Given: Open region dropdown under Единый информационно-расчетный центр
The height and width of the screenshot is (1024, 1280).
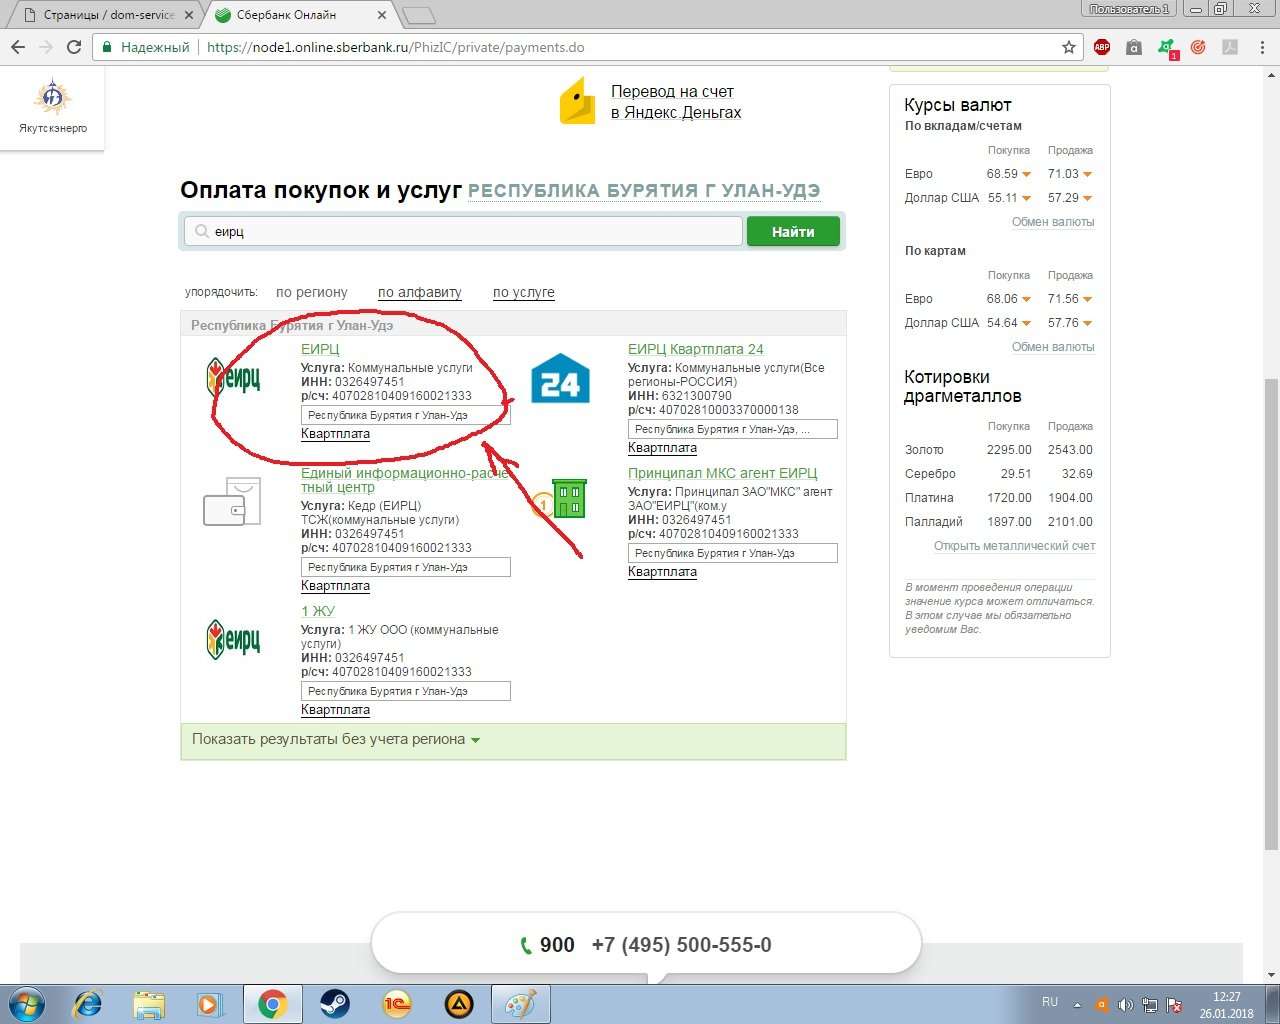Looking at the screenshot, I should click(406, 567).
